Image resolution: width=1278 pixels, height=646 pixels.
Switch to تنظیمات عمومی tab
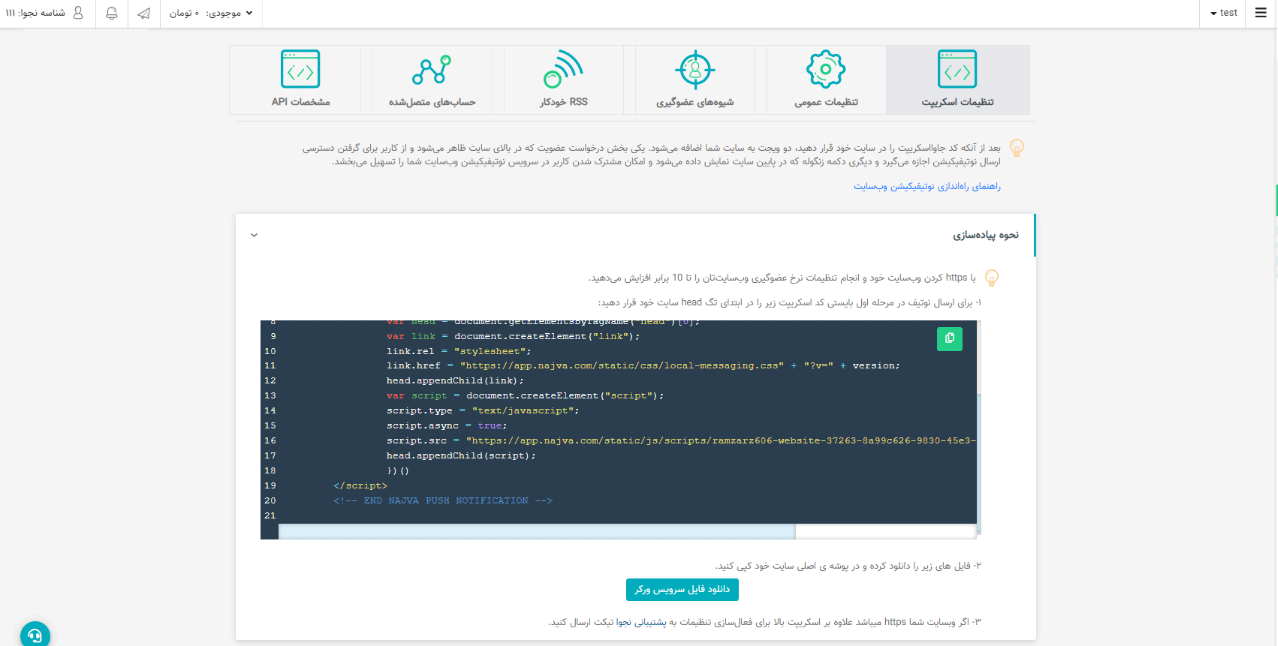826,80
